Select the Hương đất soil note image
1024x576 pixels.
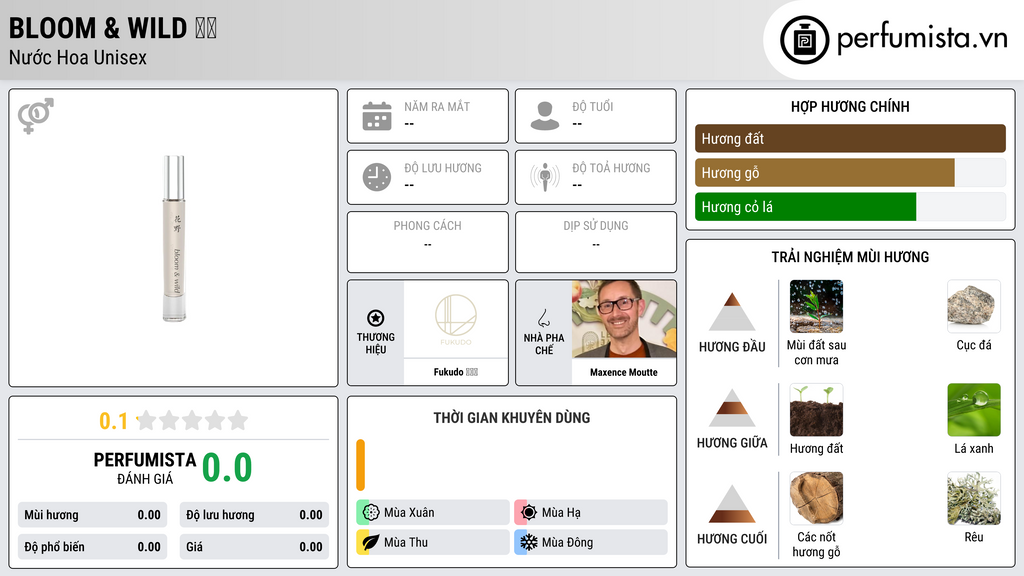point(816,409)
